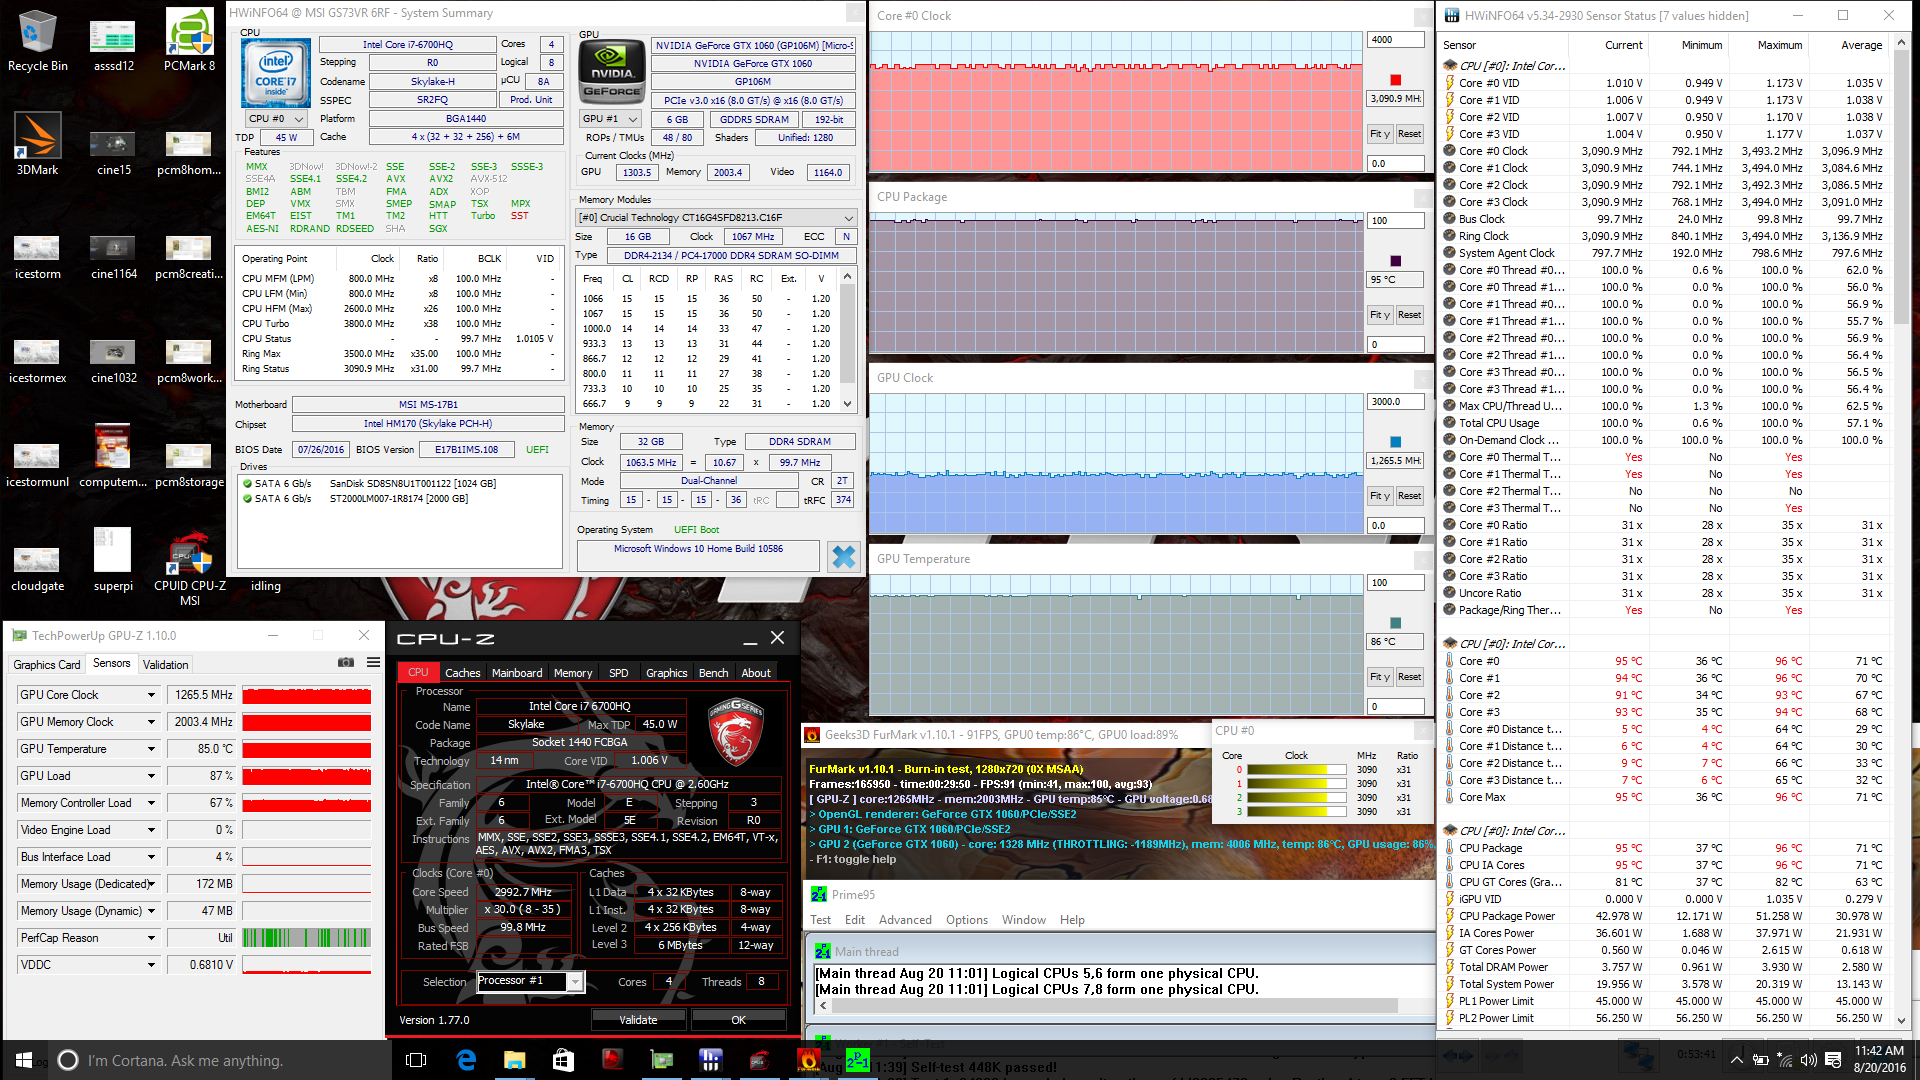
Task: Expand the GPU Core Clock sensor dropdown
Action: 152,695
